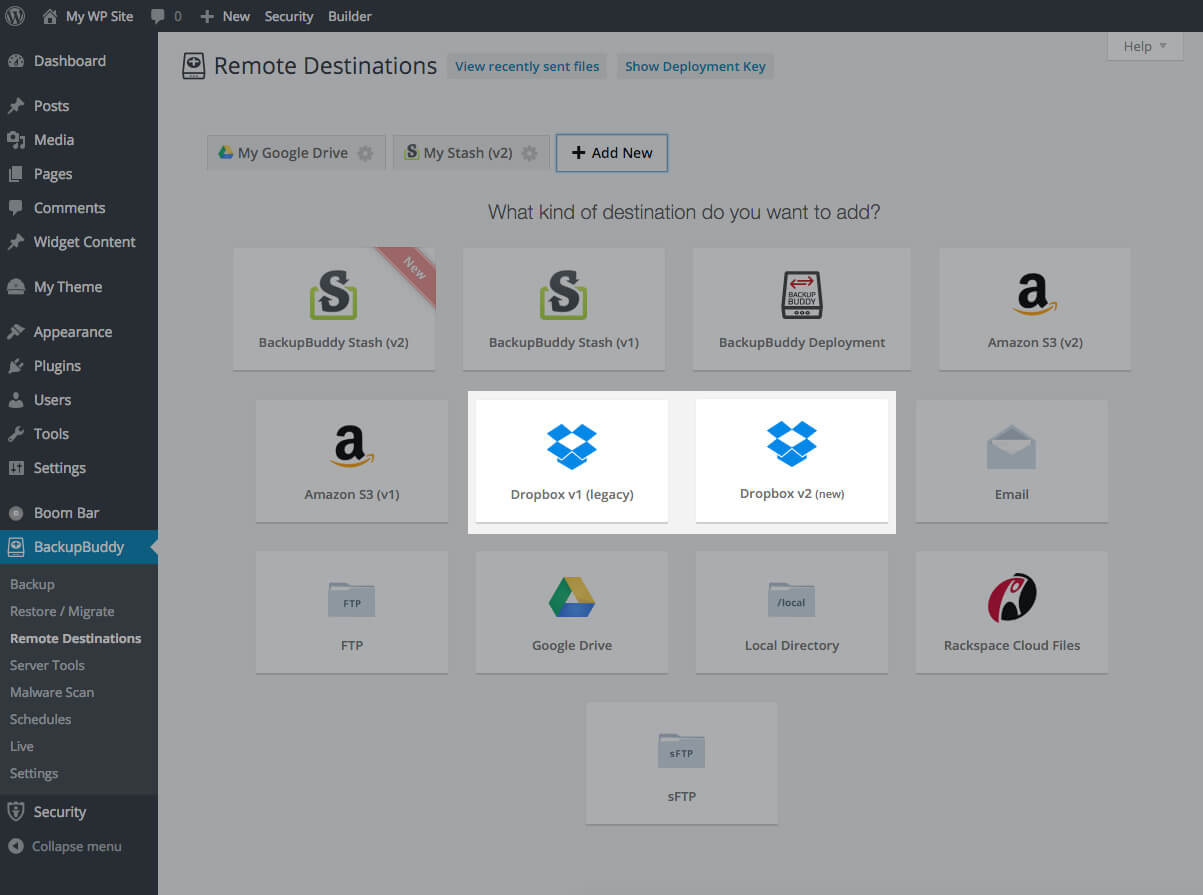Open Restore / Migrate submenu item
The height and width of the screenshot is (895, 1203).
62,611
